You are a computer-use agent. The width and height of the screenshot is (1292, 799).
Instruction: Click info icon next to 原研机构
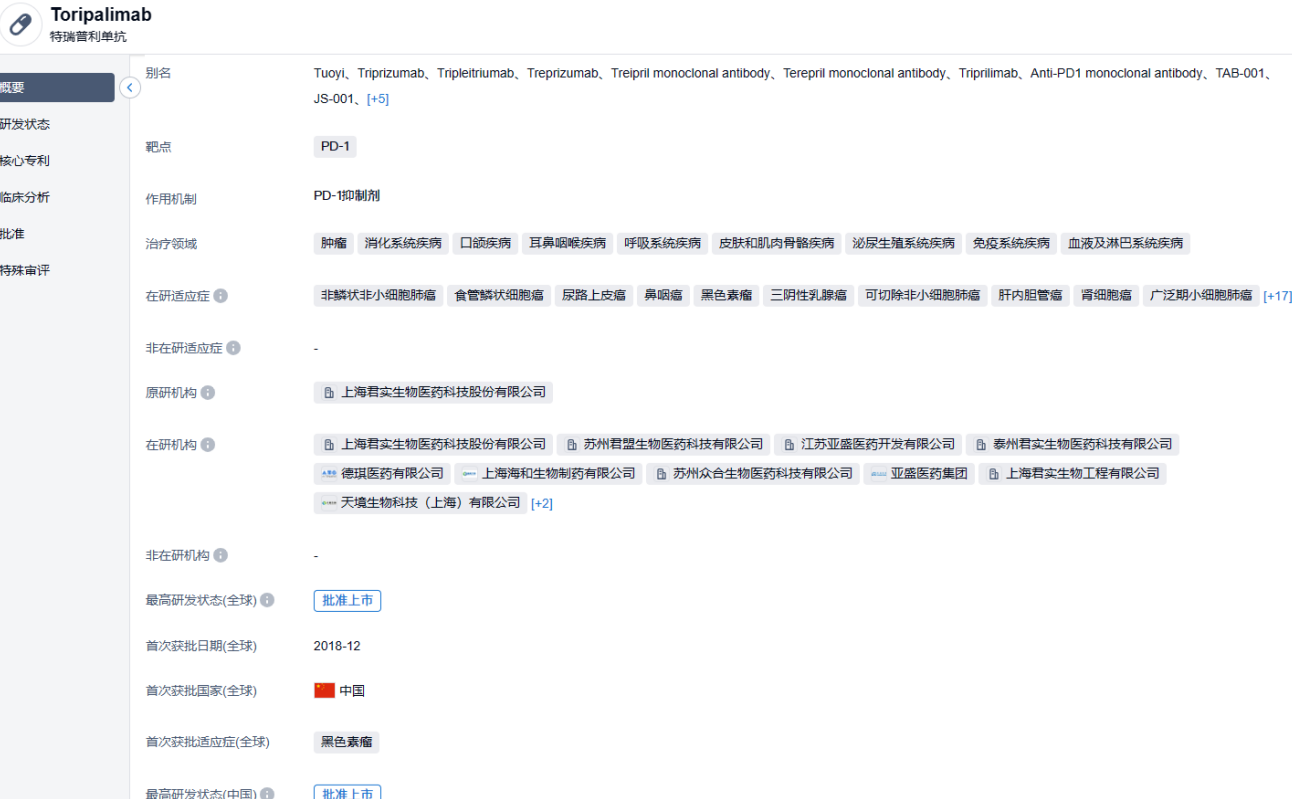pos(208,393)
